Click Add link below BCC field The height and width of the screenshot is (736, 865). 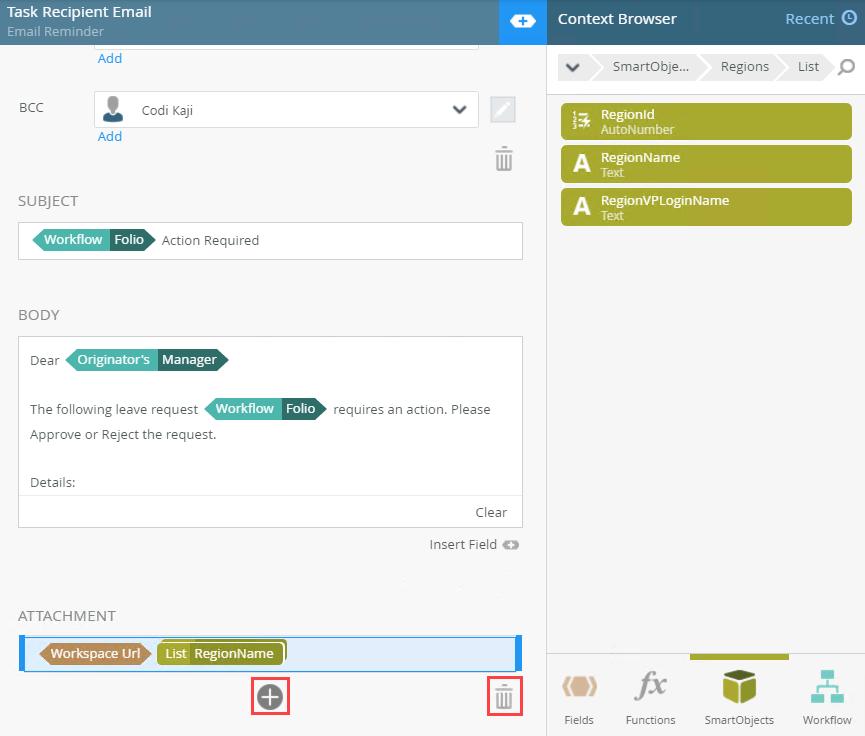110,136
